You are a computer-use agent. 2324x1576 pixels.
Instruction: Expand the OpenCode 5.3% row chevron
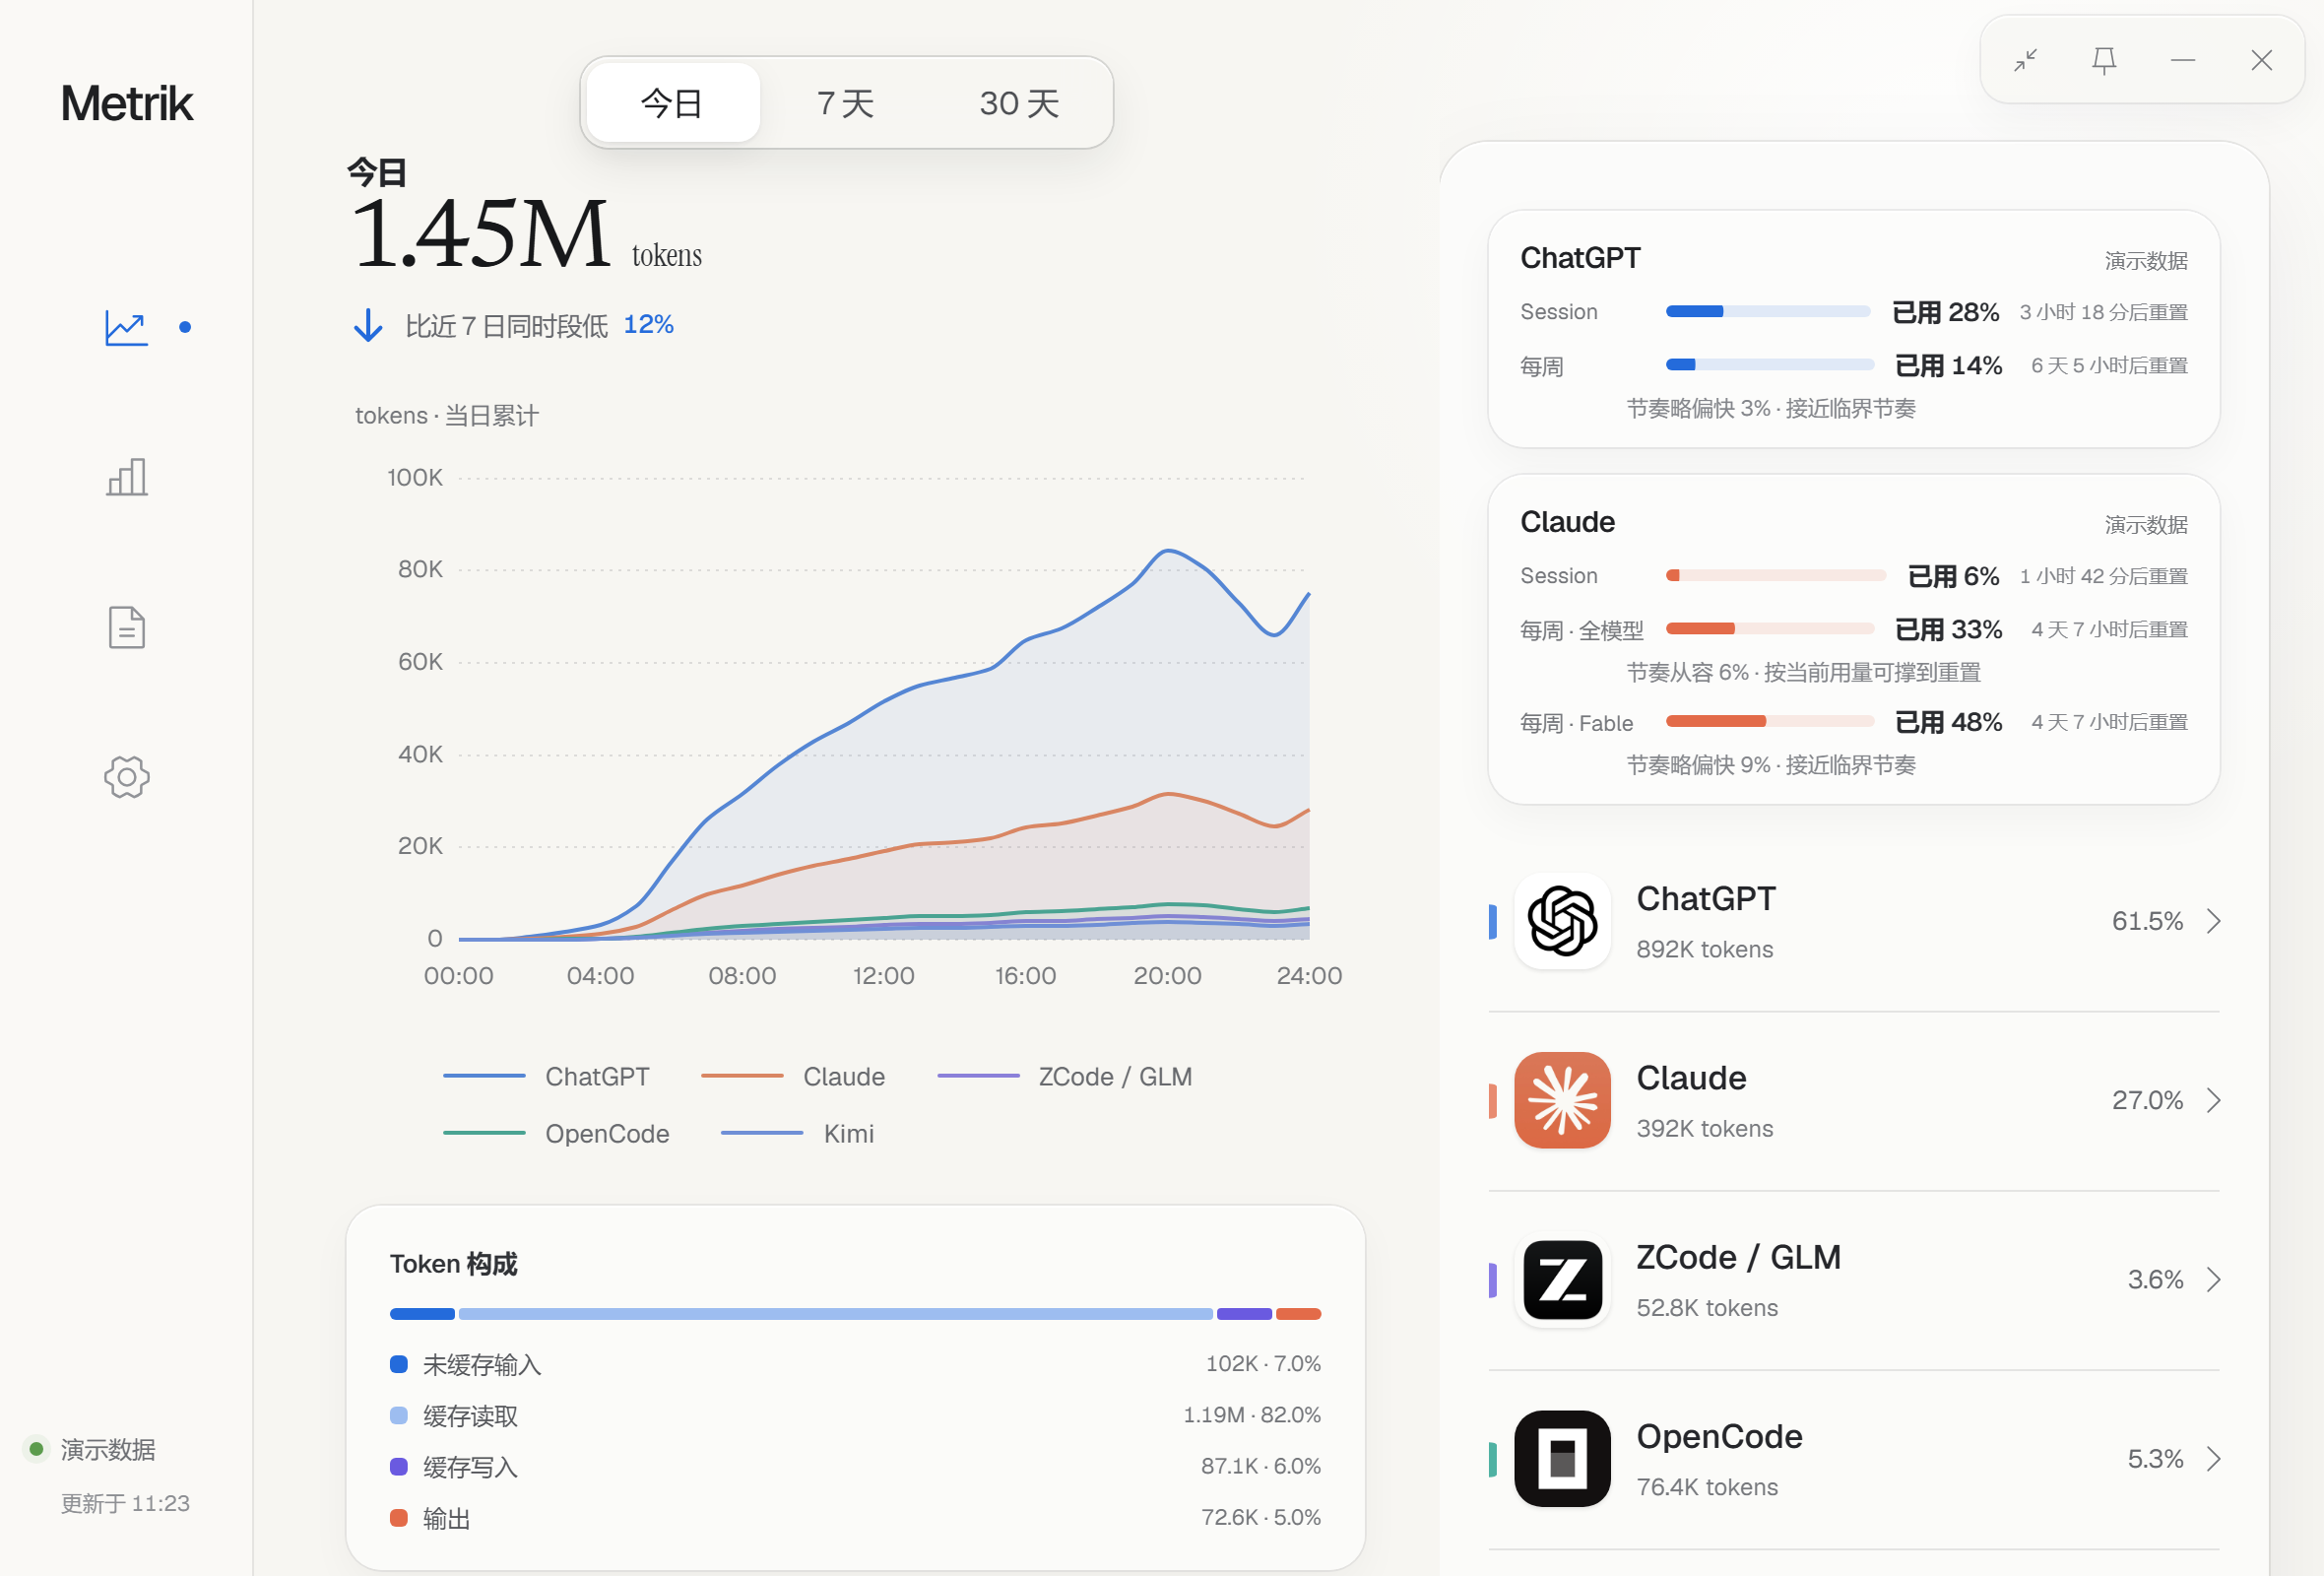tap(2214, 1458)
